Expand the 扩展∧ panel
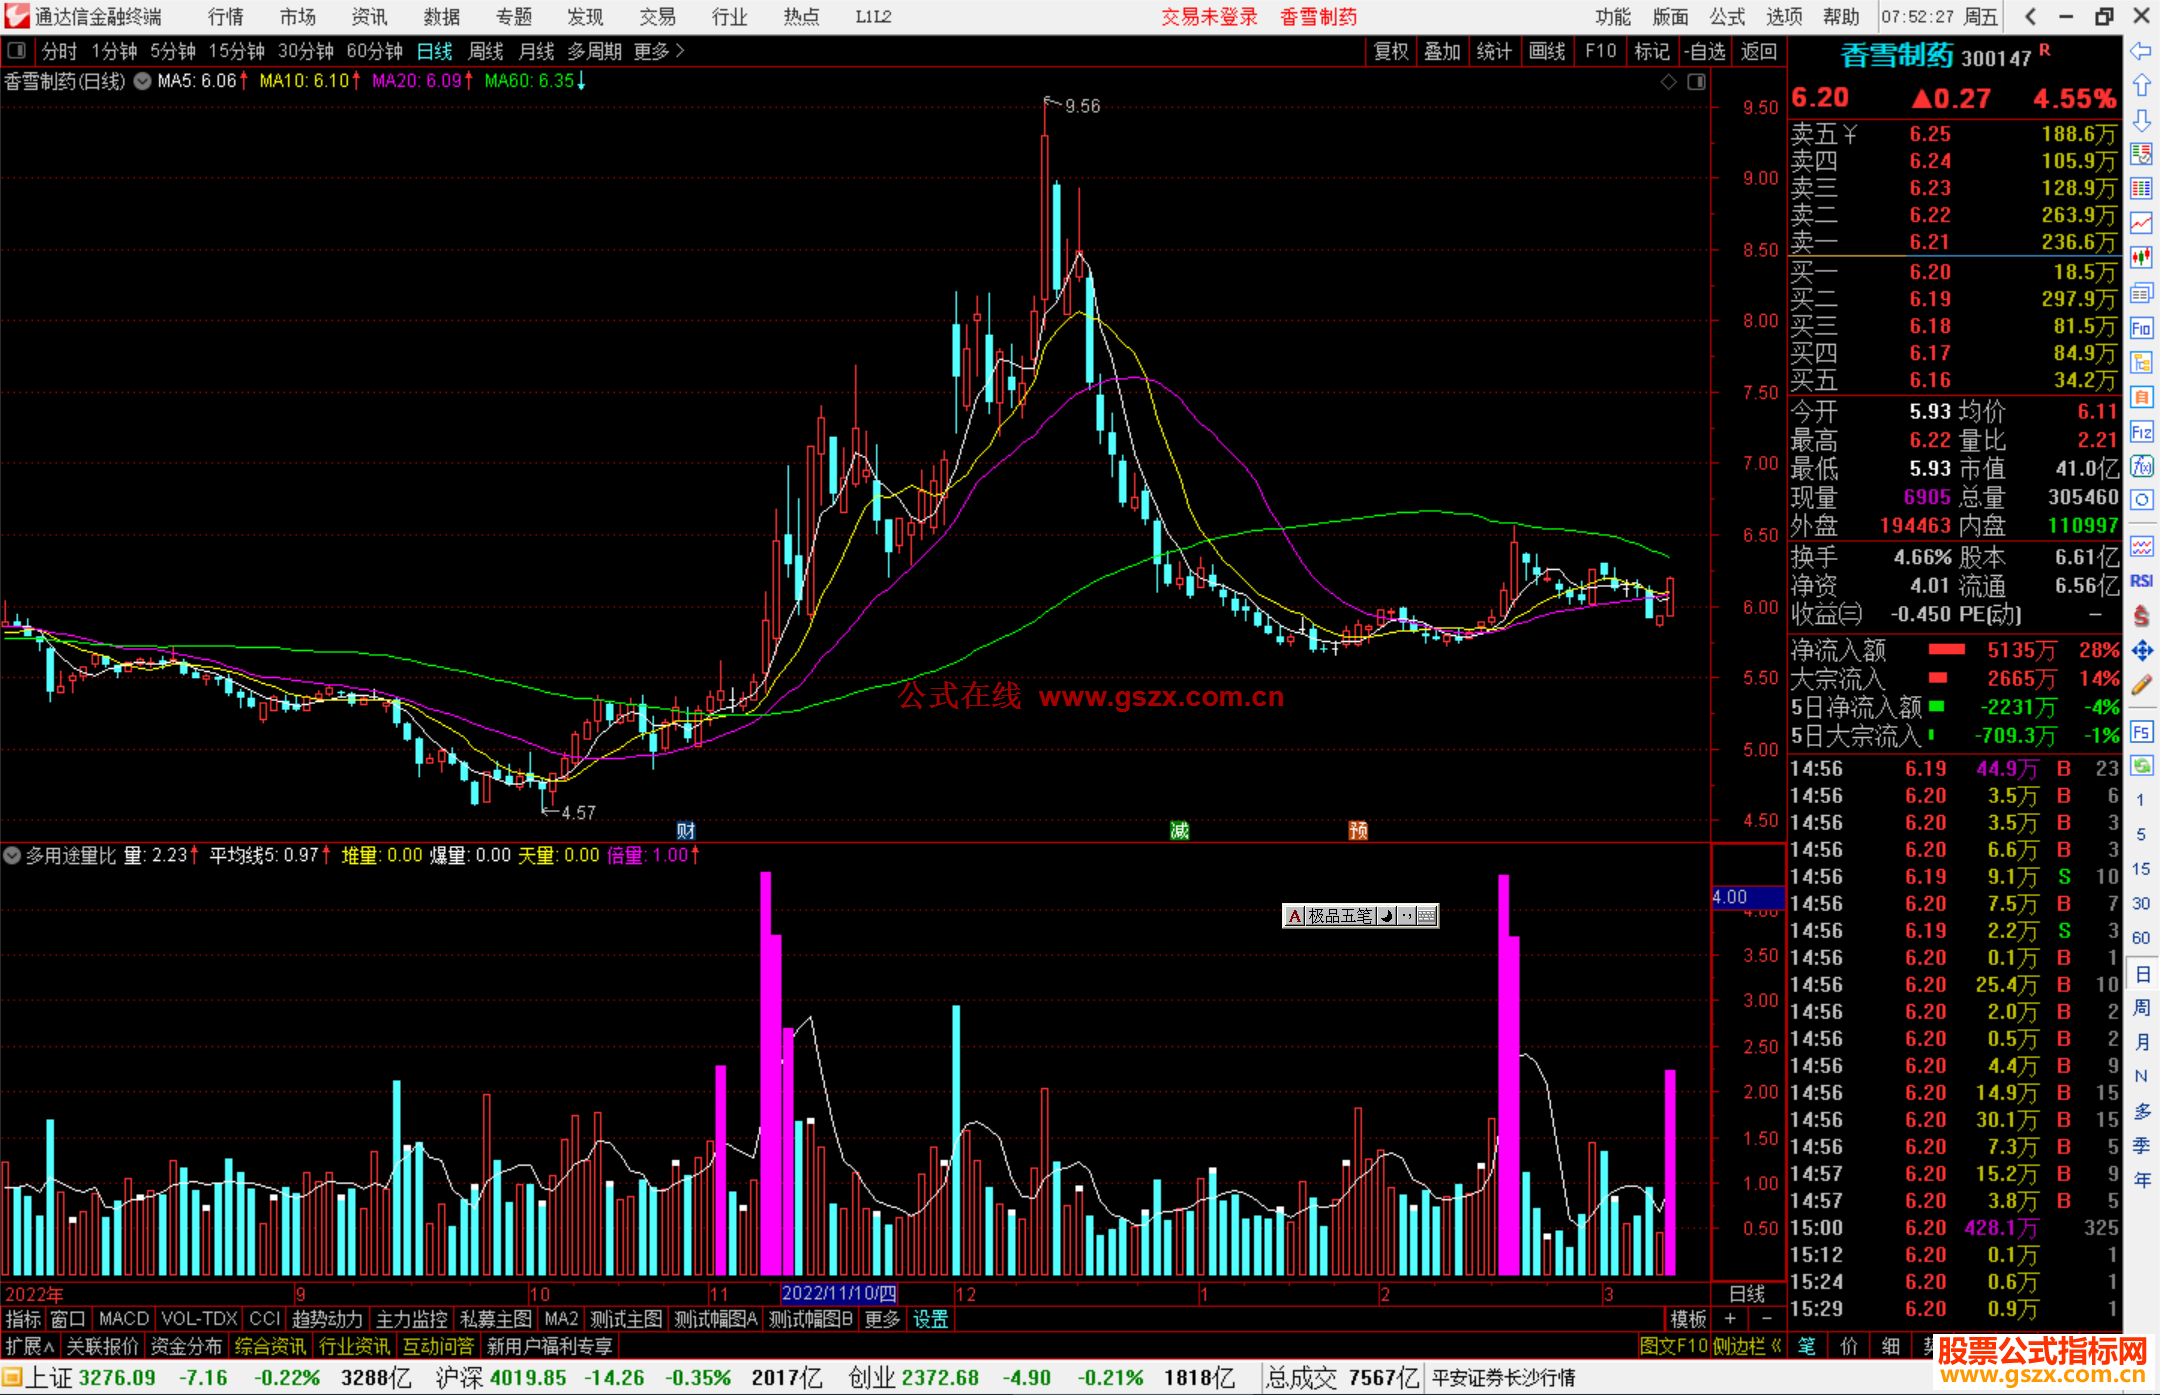The width and height of the screenshot is (2160, 1395). click(30, 1346)
